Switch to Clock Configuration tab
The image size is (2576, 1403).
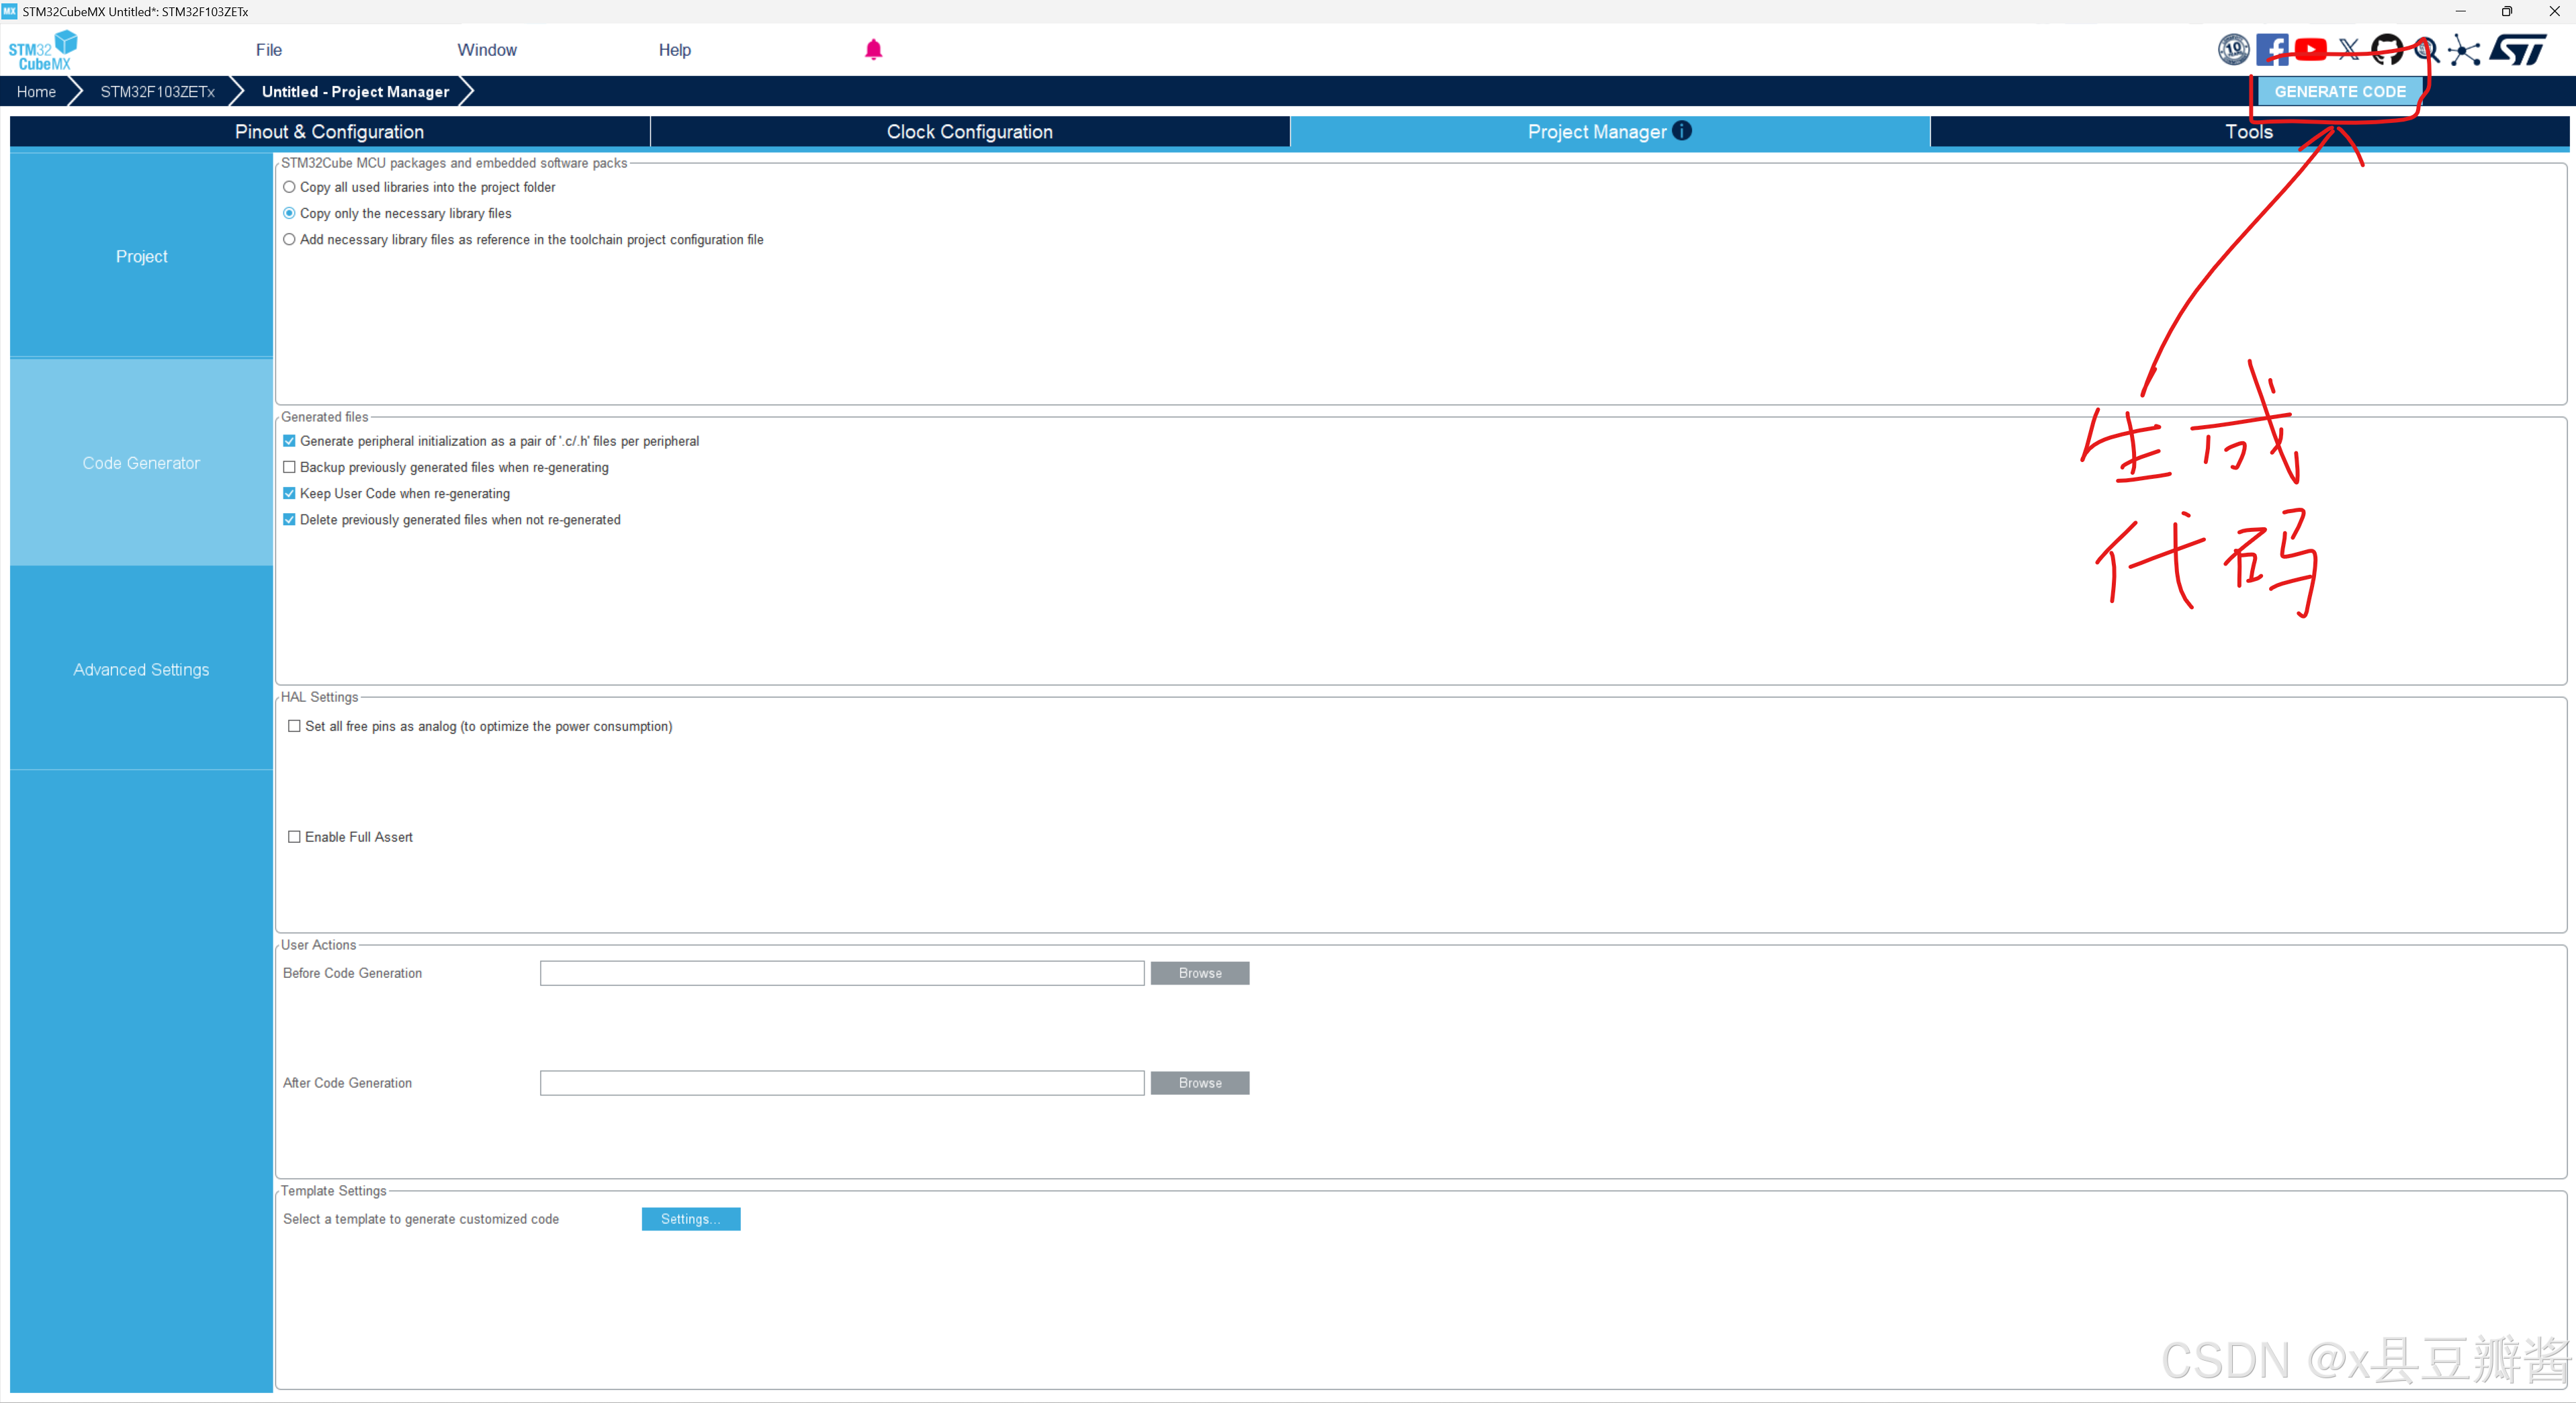tap(969, 132)
